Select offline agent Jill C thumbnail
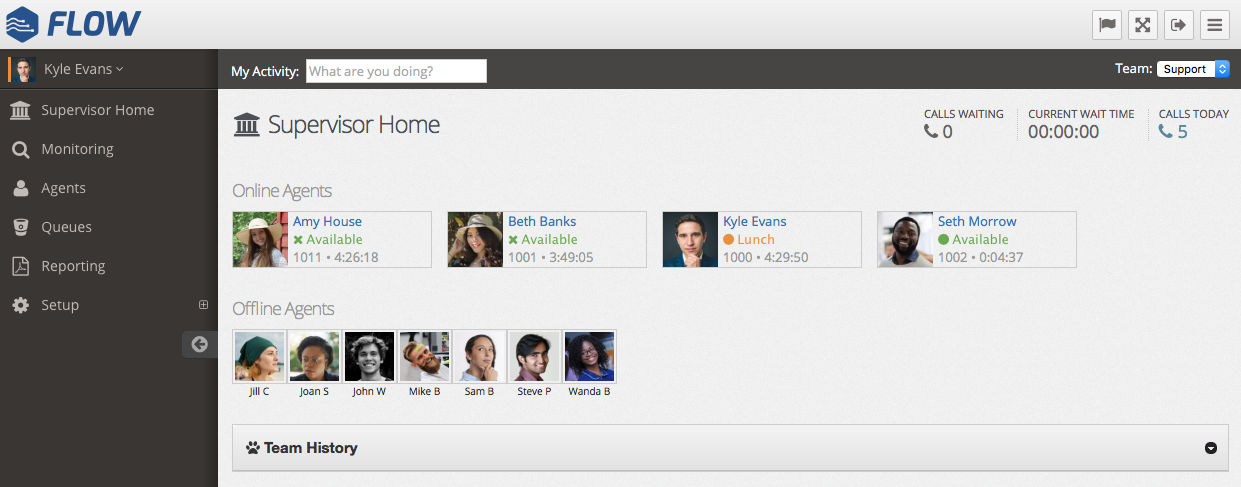 (259, 357)
